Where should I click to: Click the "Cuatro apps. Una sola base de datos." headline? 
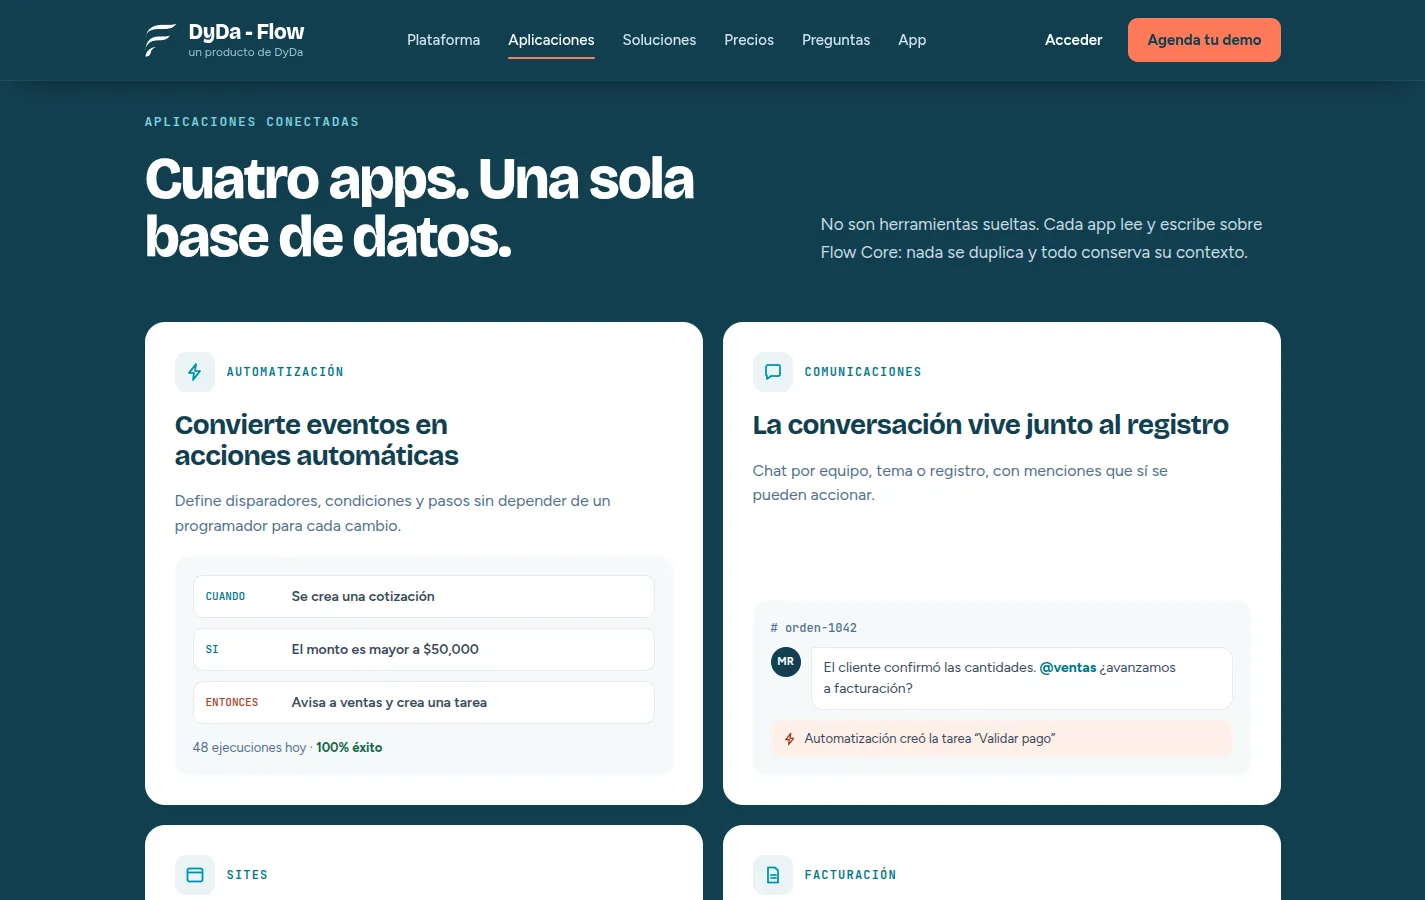(x=419, y=208)
